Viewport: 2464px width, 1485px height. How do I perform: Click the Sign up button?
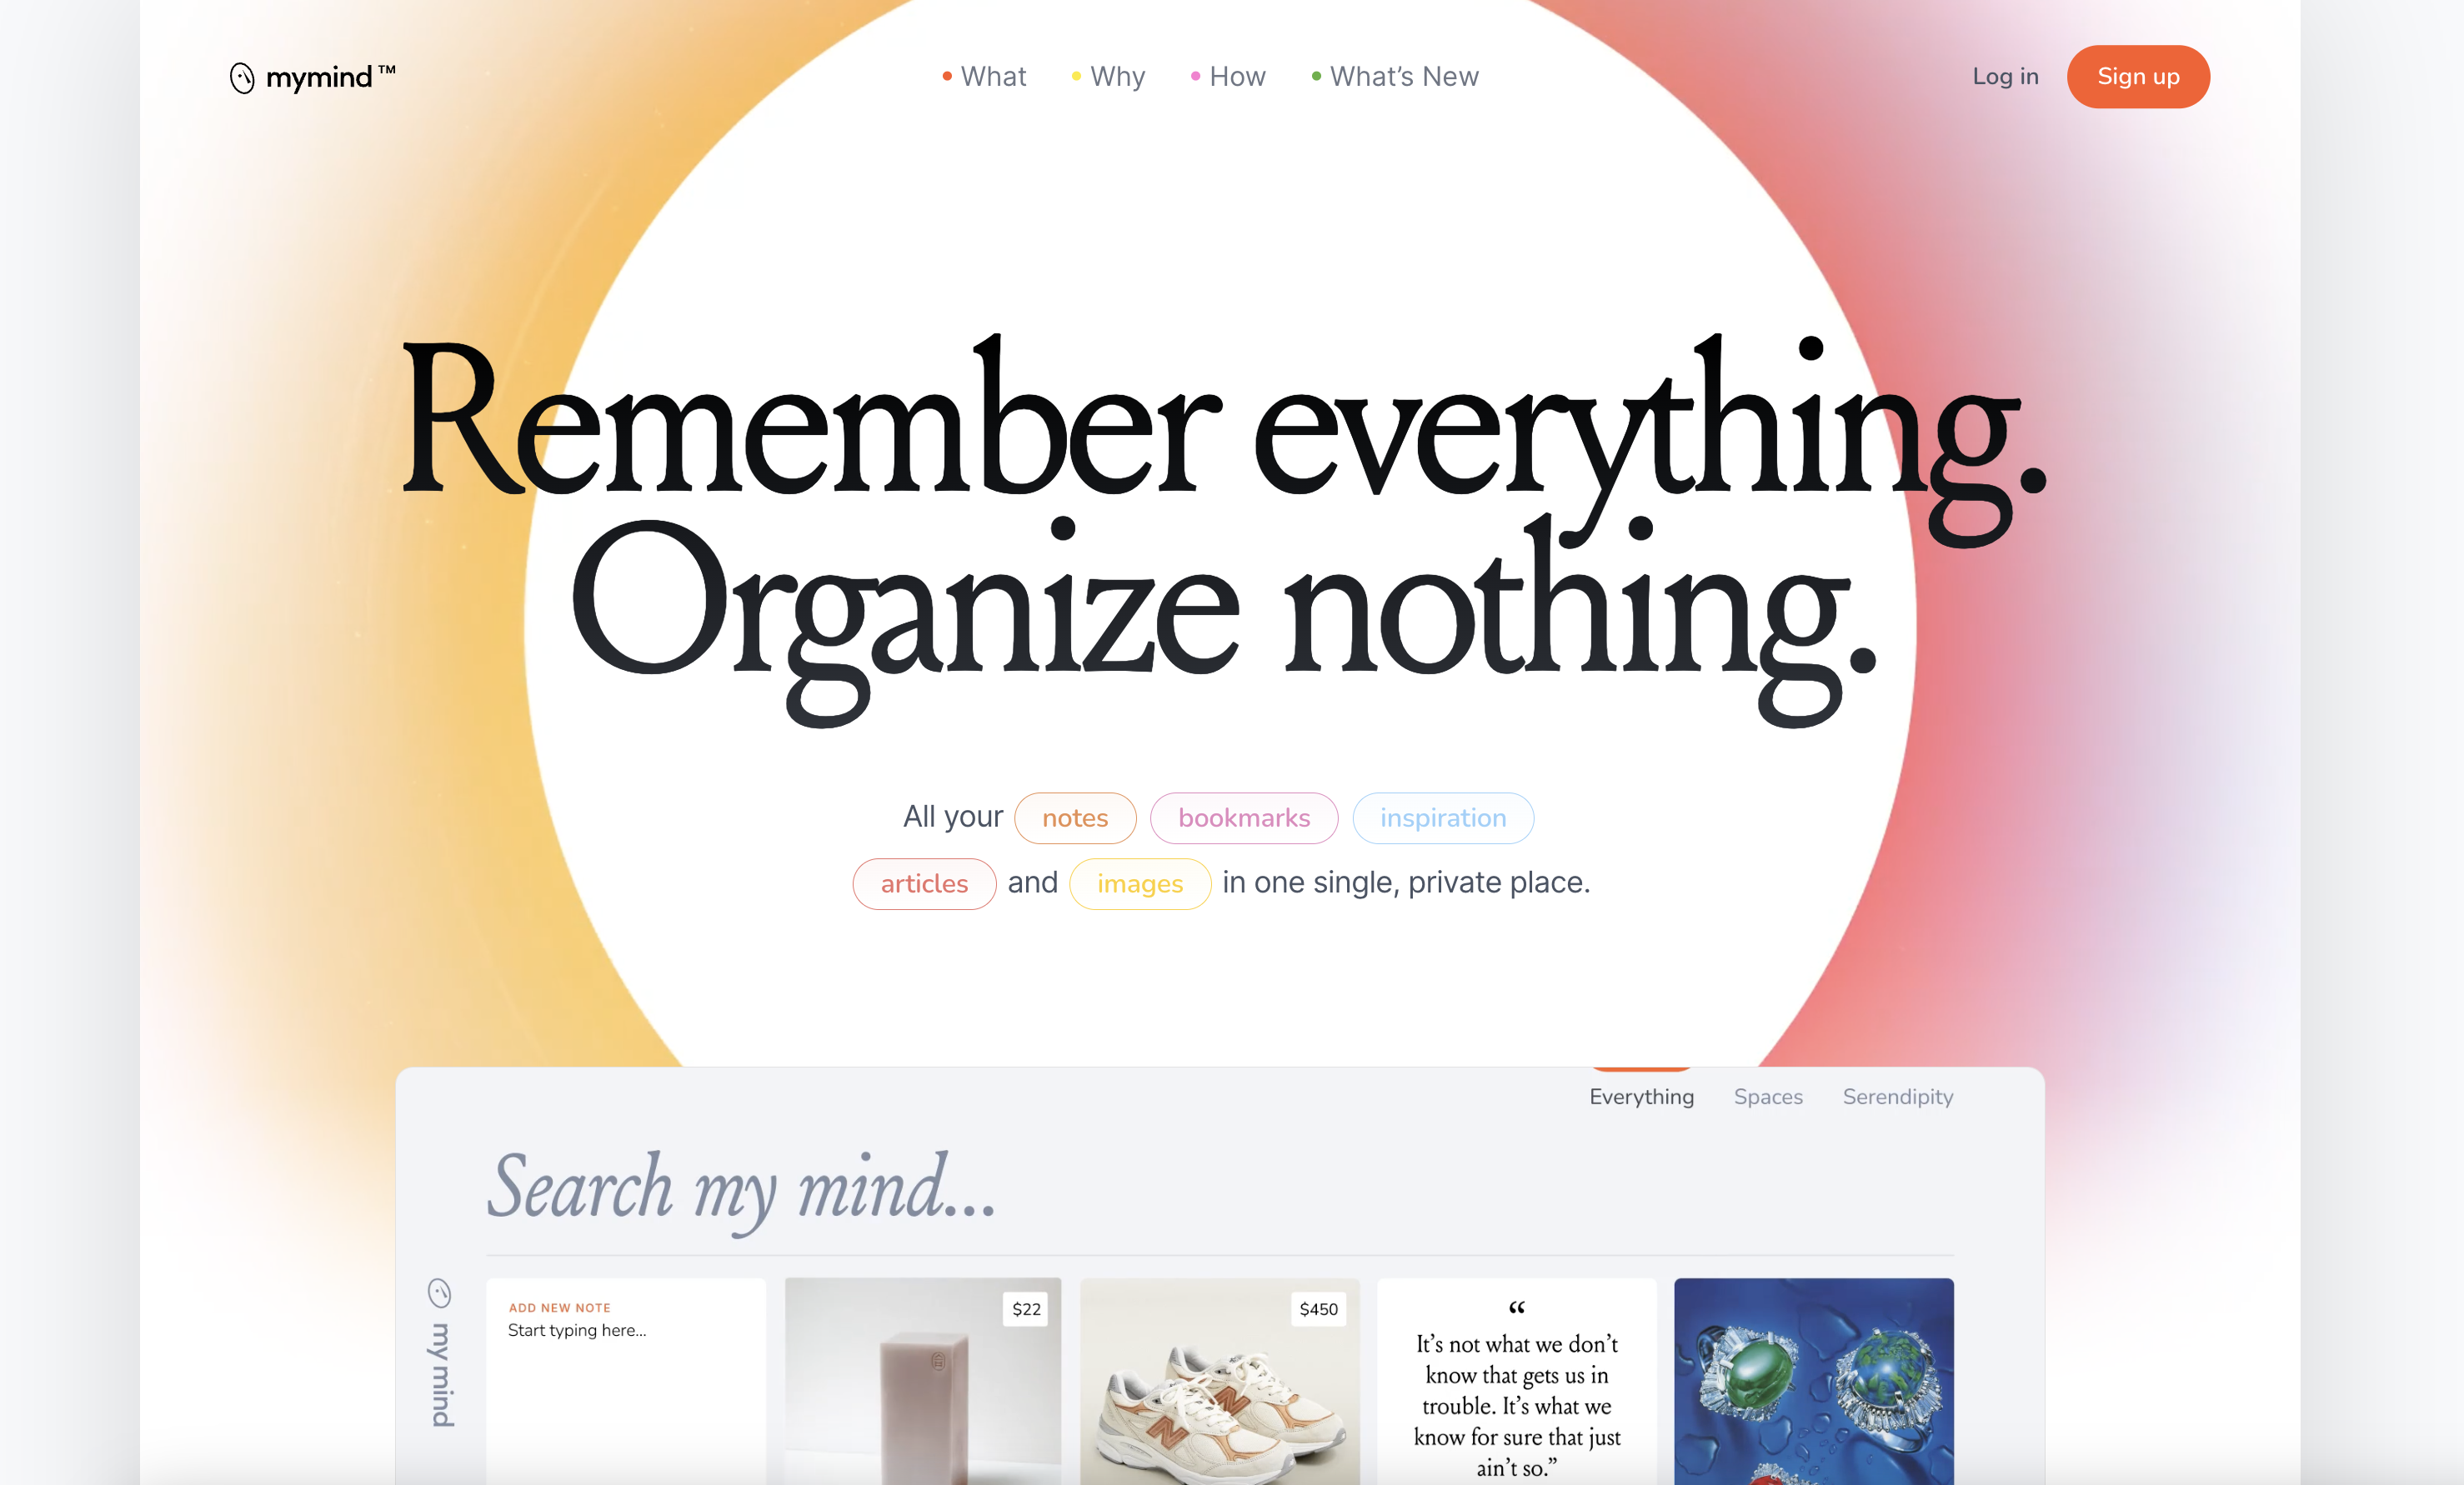[x=2138, y=77]
